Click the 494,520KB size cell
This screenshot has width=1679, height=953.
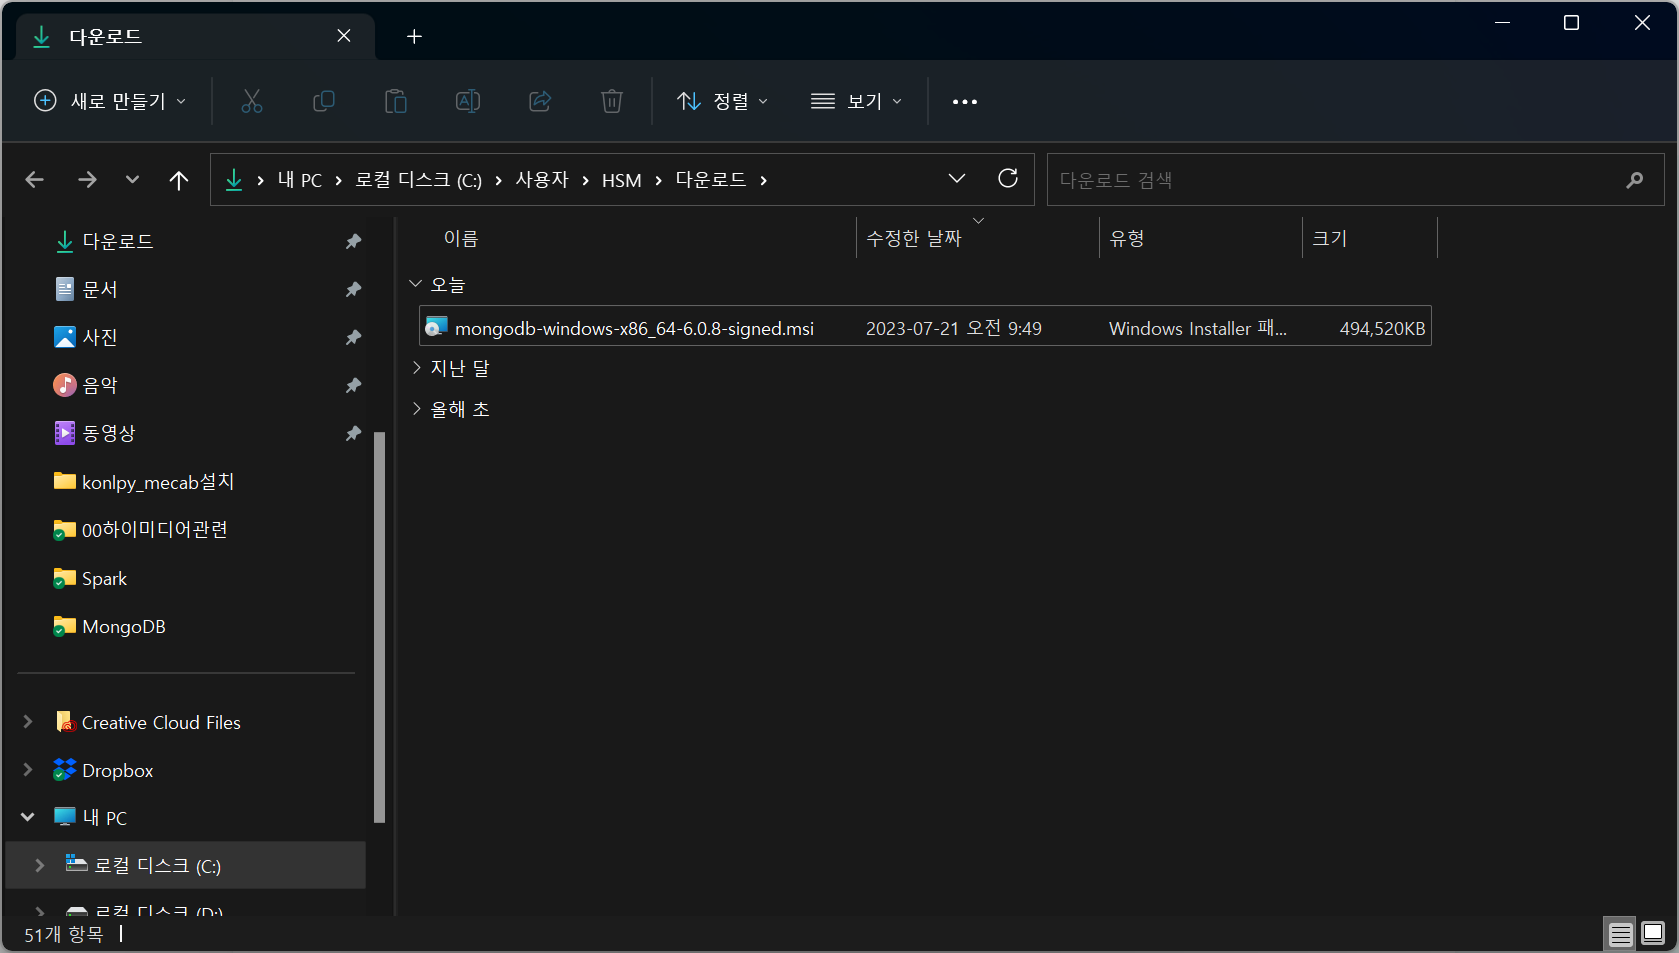point(1382,328)
